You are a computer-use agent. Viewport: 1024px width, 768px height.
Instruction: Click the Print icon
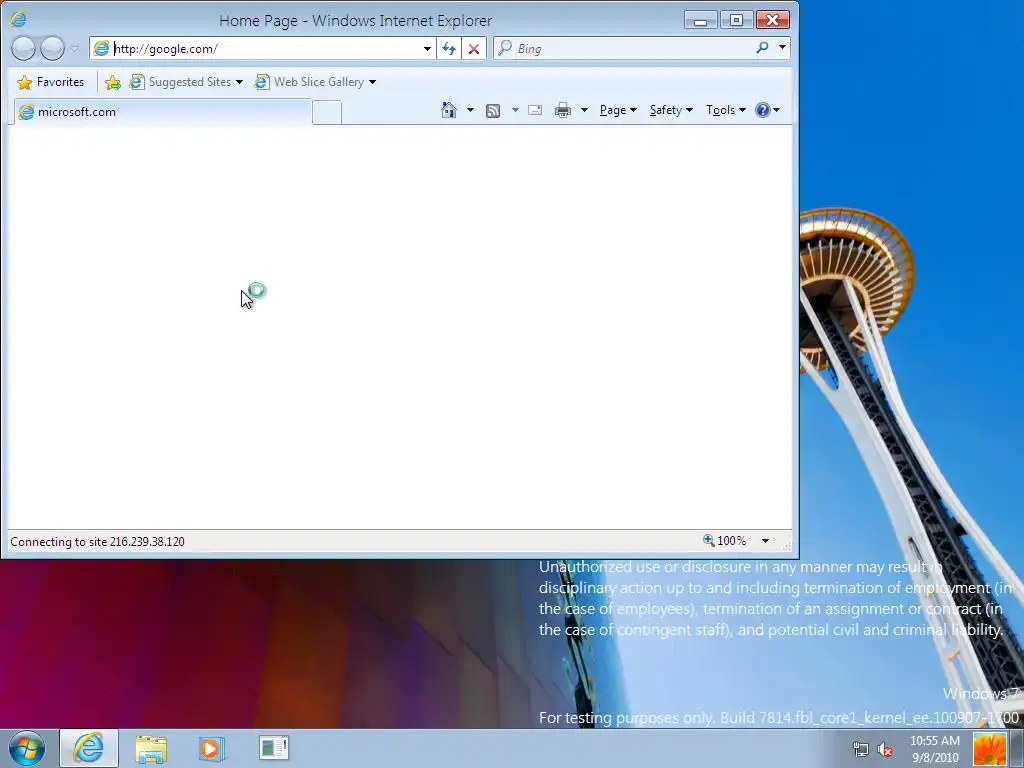pos(563,110)
